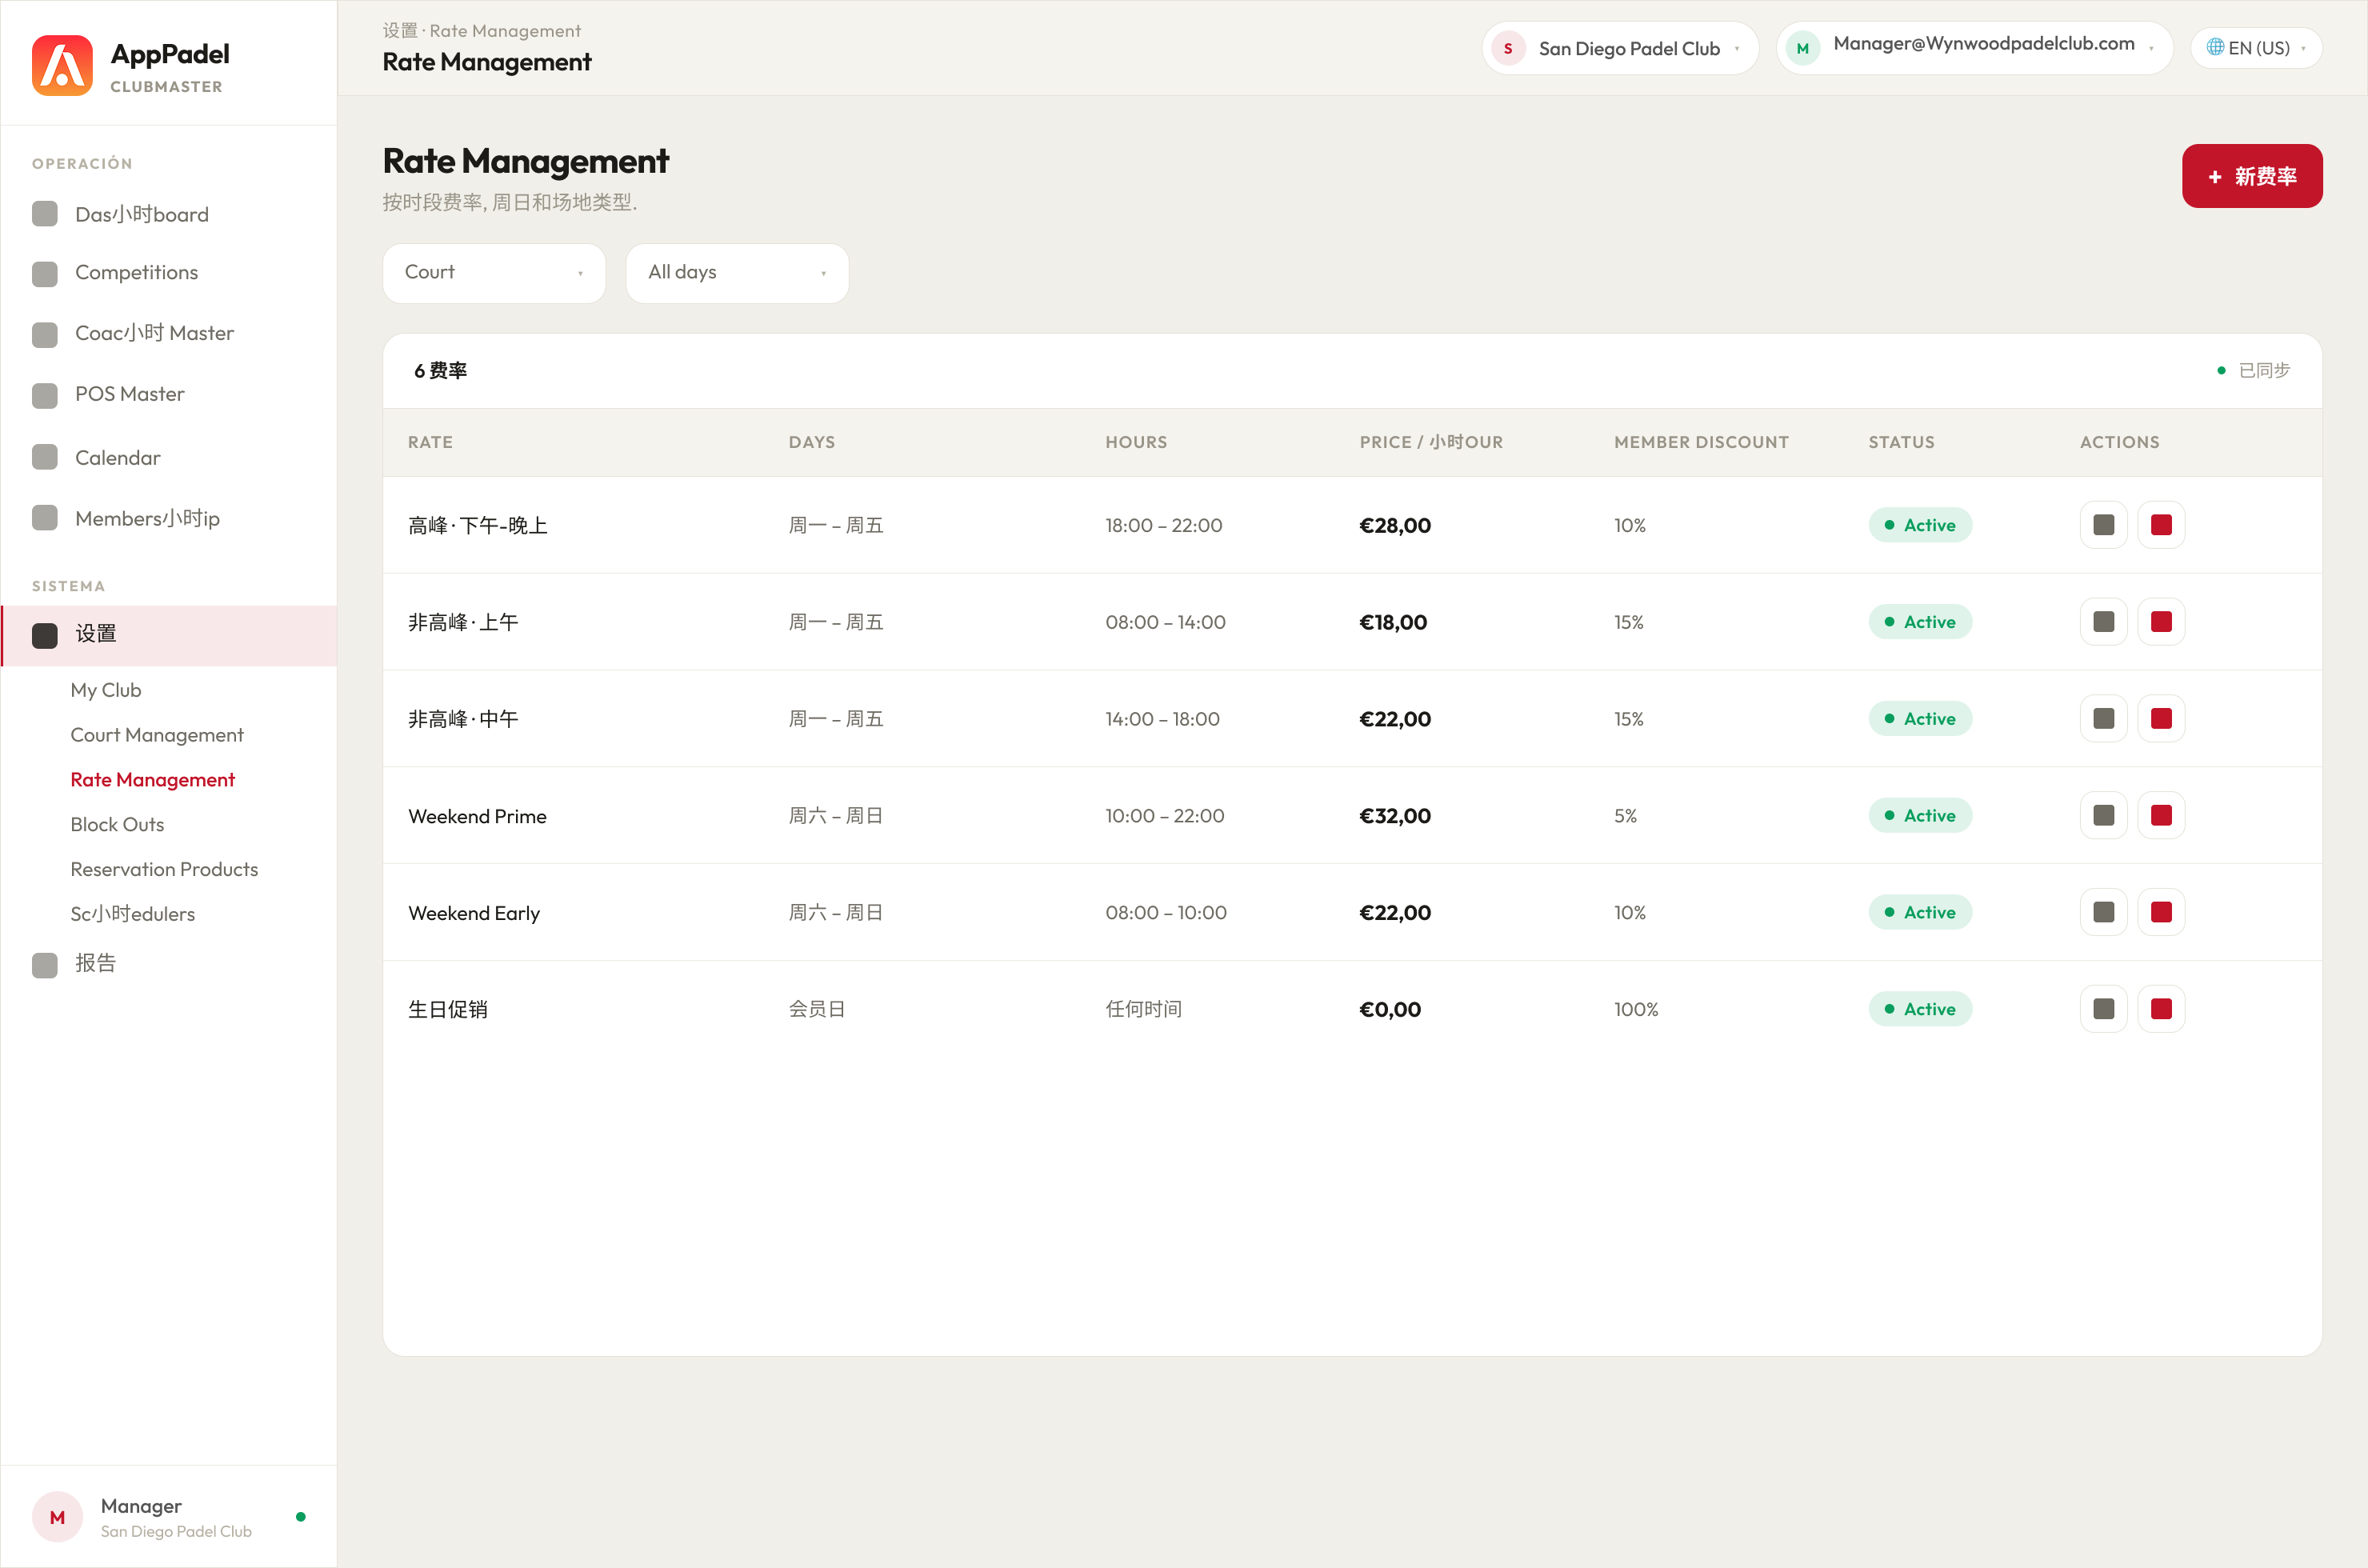Click the AppPadel logo icon
The height and width of the screenshot is (1568, 2368).
(x=62, y=66)
